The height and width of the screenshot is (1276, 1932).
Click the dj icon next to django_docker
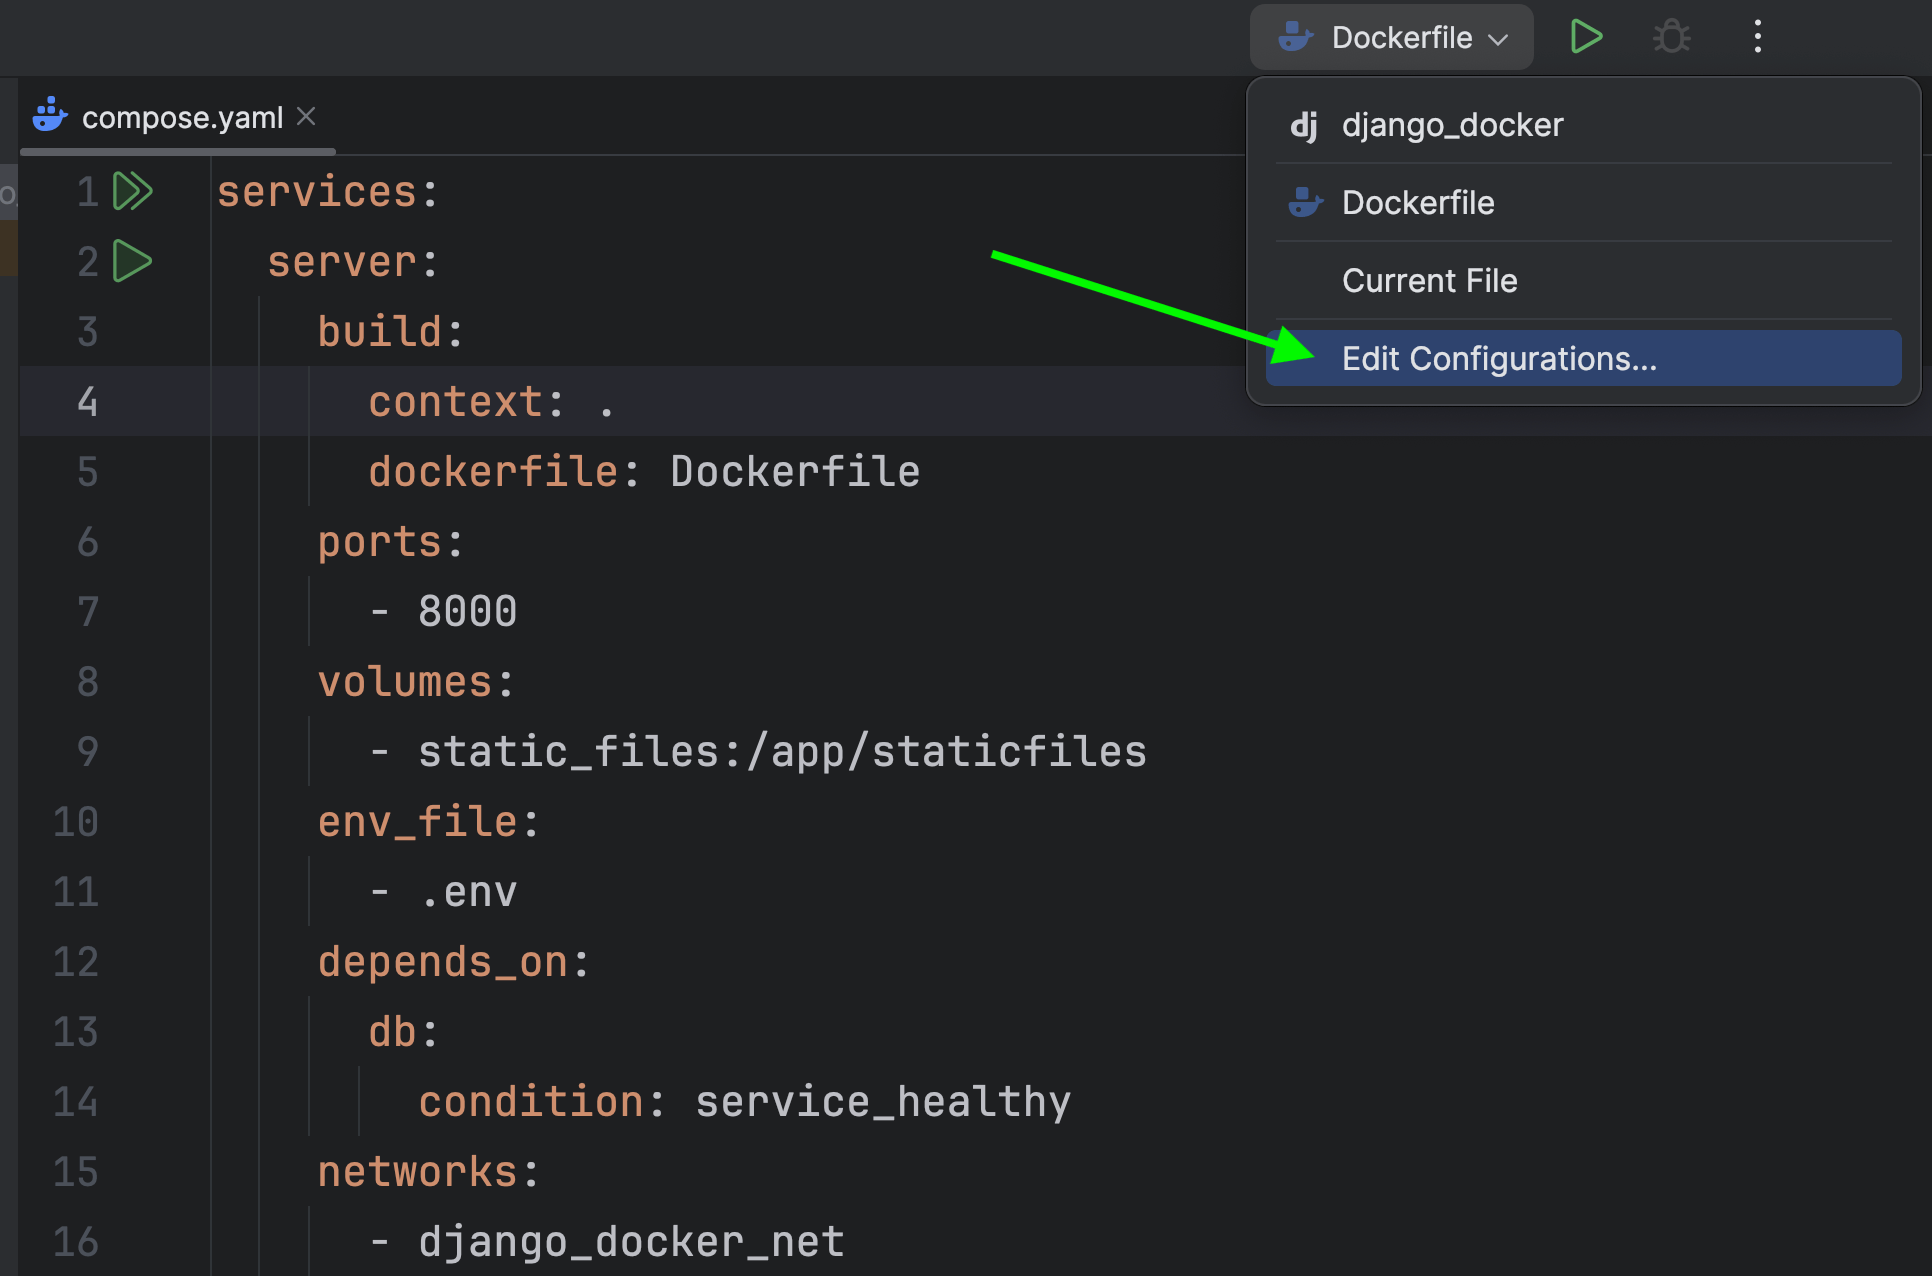coord(1304,125)
